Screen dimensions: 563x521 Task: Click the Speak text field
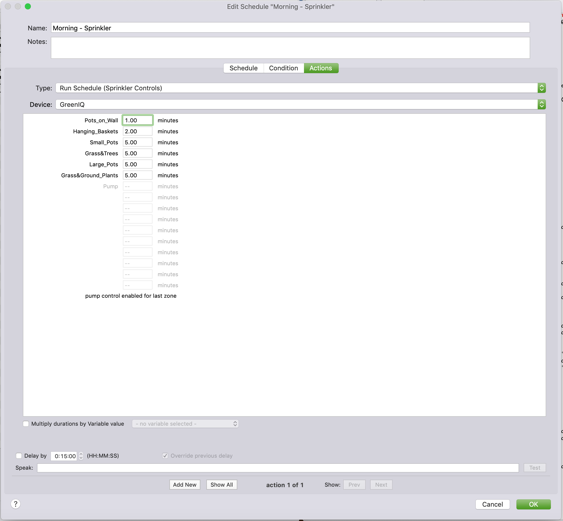click(278, 468)
